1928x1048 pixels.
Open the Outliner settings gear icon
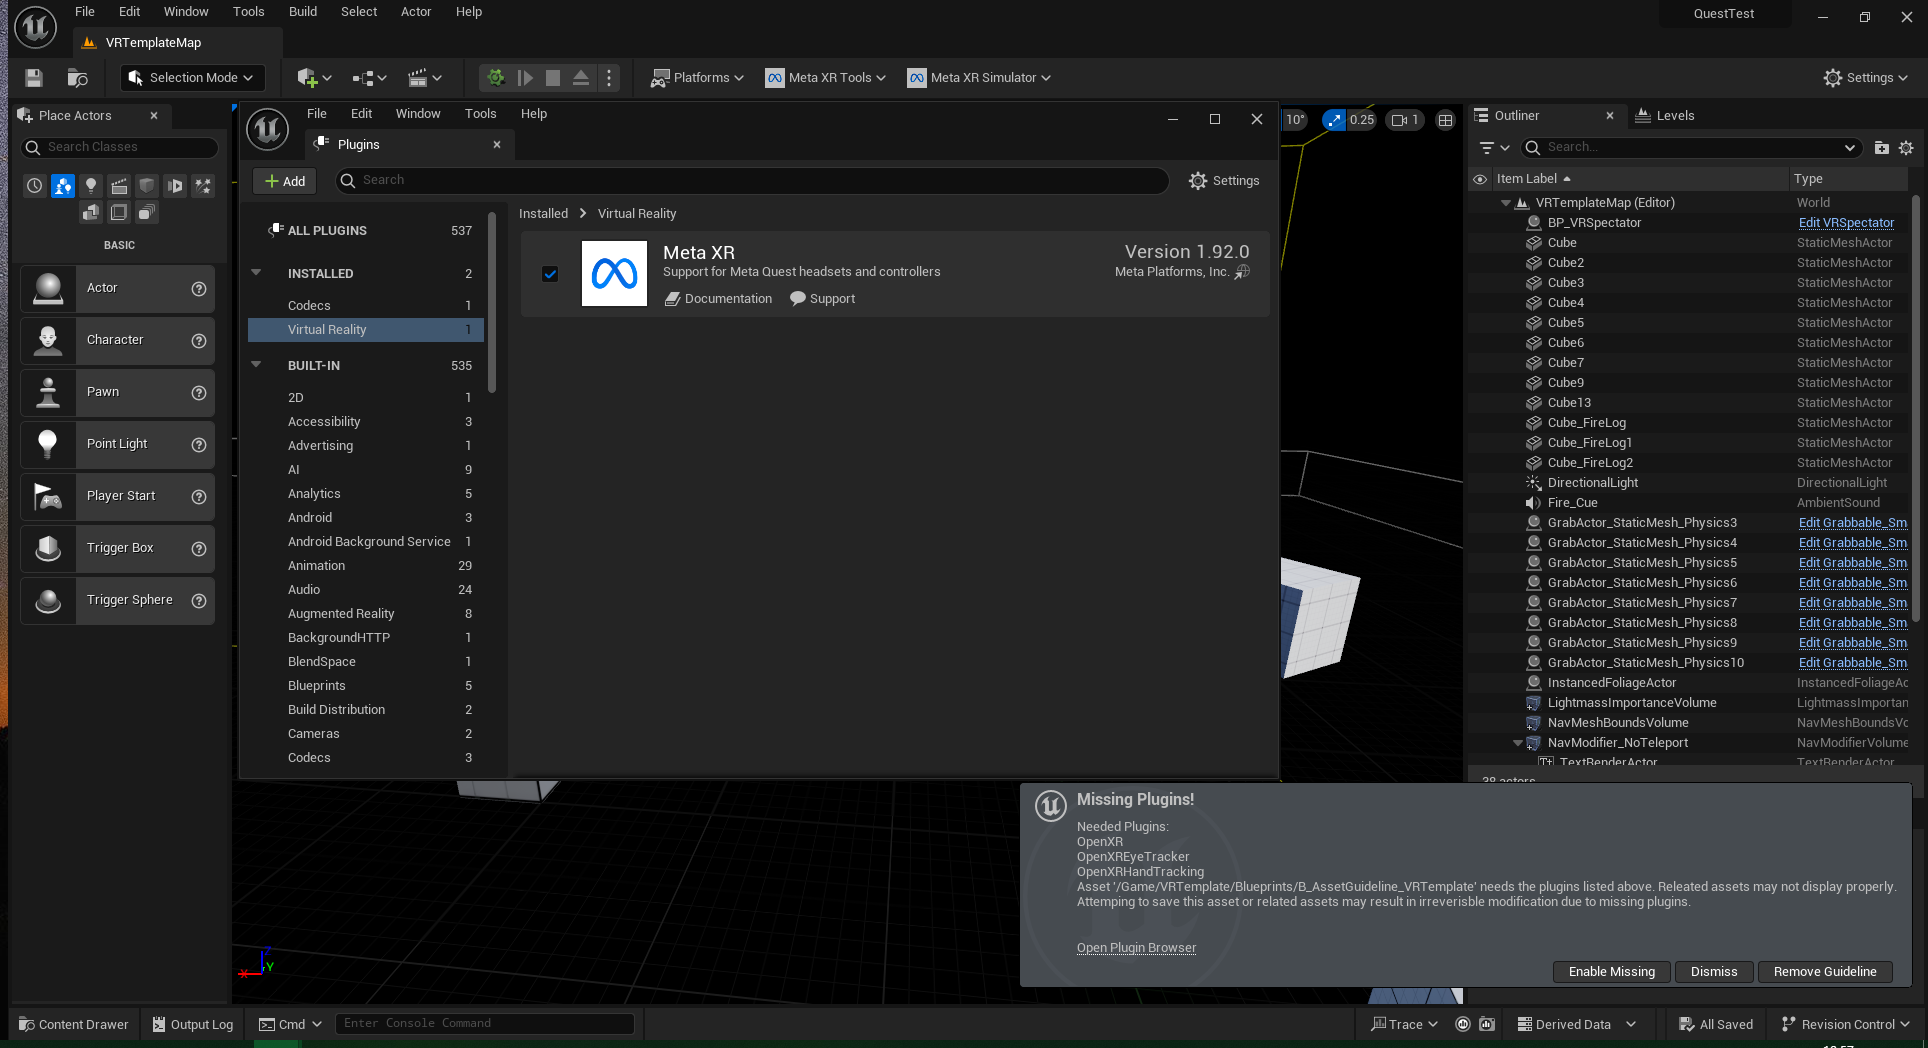tap(1906, 148)
